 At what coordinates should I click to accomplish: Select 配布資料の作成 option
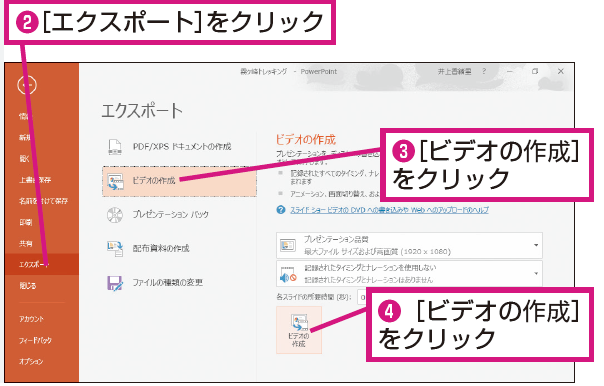161,248
